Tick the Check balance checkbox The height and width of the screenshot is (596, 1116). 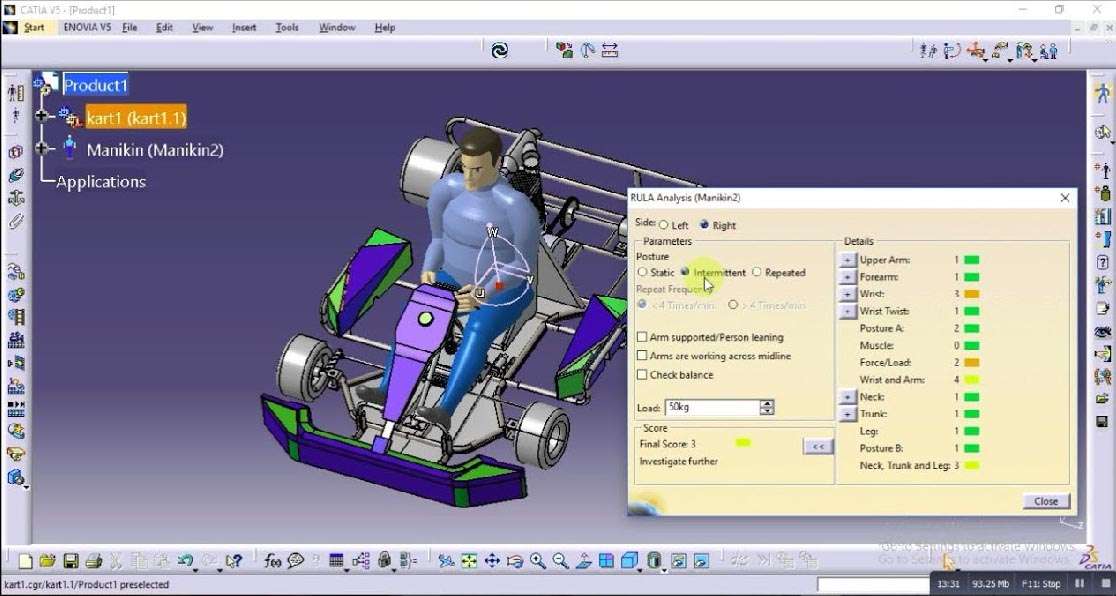pos(642,375)
